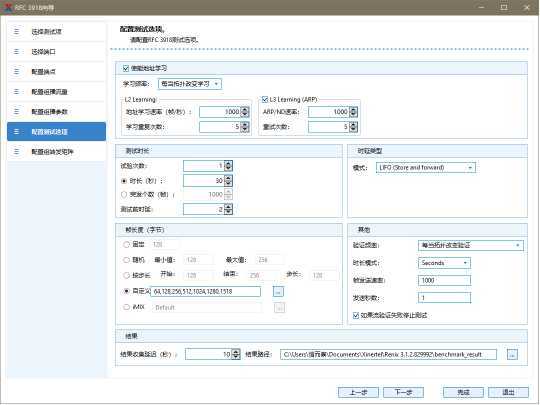Click the 下一步 (Next) button
This screenshot has height=405, width=540.
coord(403,392)
